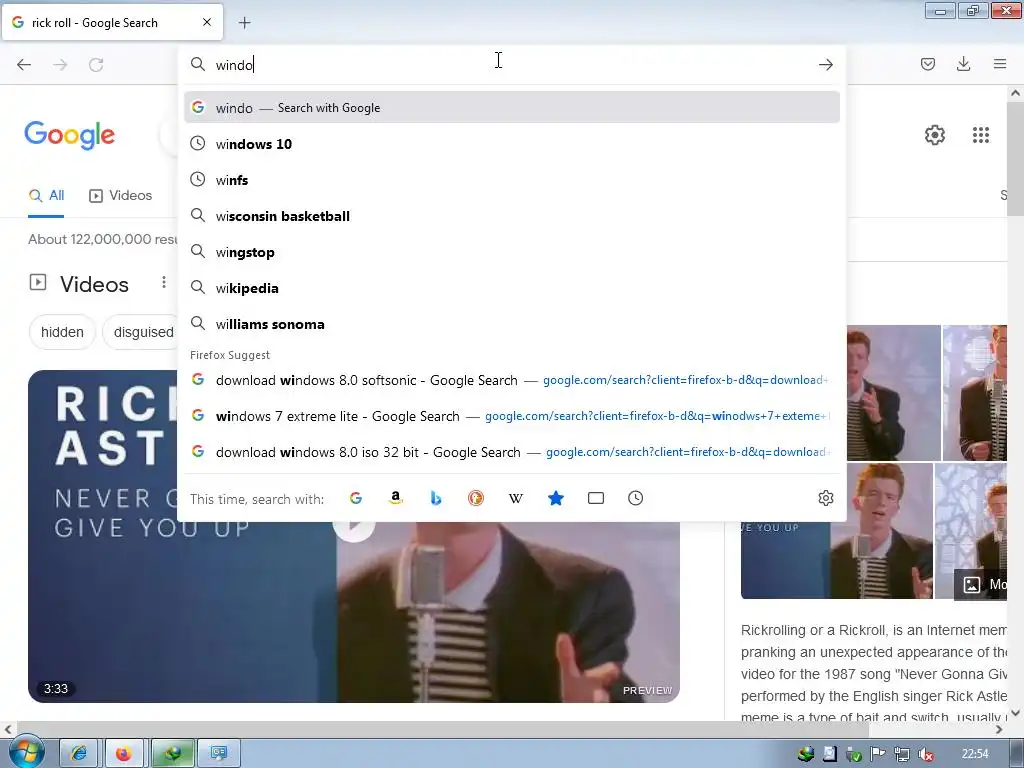Switch to the Videos results tab
This screenshot has width=1024, height=768.
(x=121, y=196)
